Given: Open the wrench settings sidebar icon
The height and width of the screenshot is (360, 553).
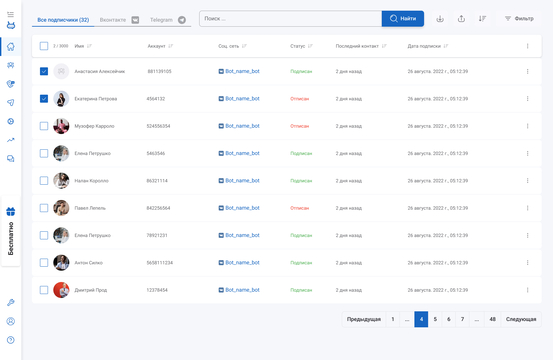Looking at the screenshot, I should click(11, 303).
